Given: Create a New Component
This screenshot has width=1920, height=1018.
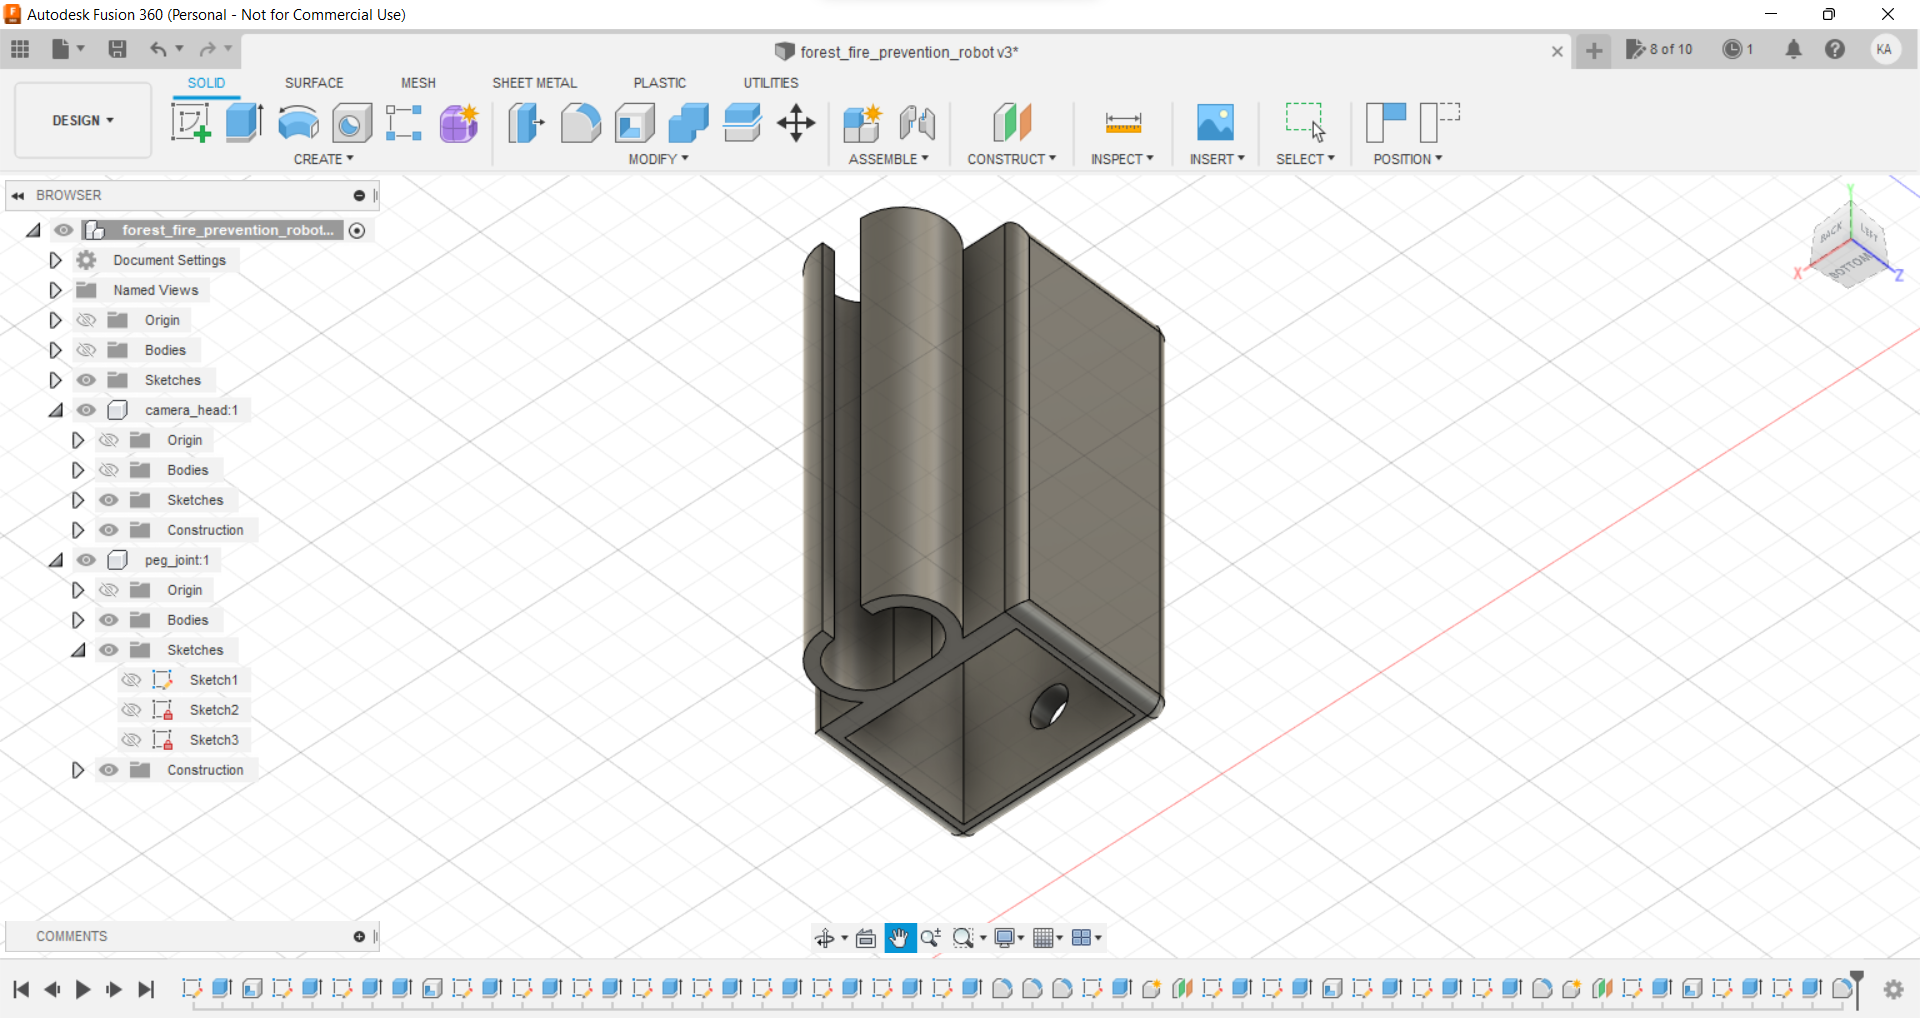Looking at the screenshot, I should [x=862, y=123].
